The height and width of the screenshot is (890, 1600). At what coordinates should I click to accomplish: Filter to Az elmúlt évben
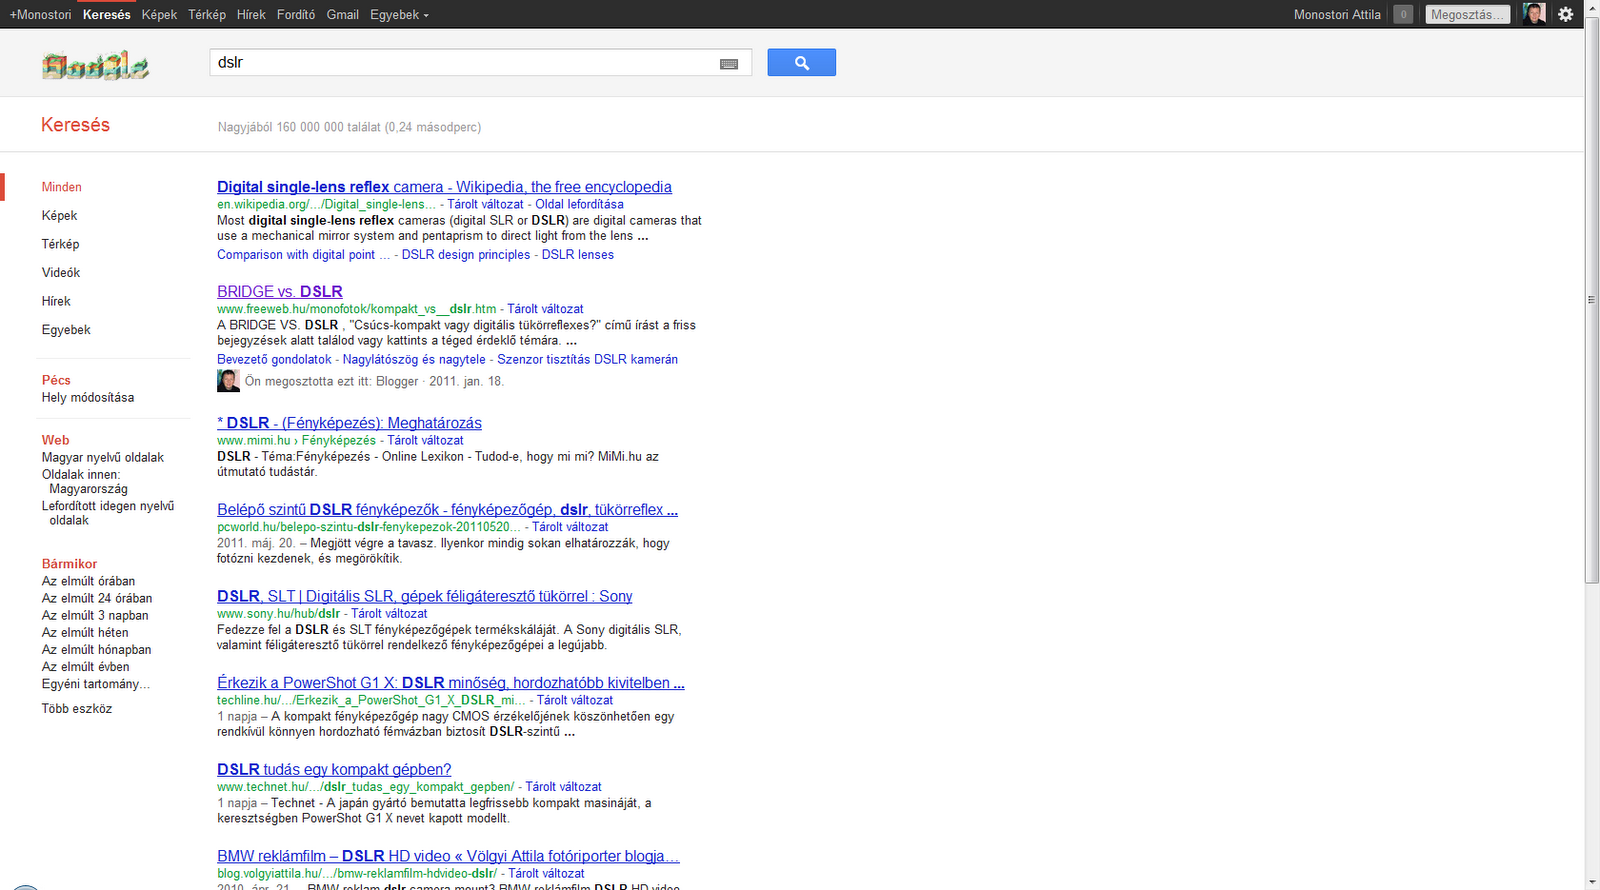[85, 666]
